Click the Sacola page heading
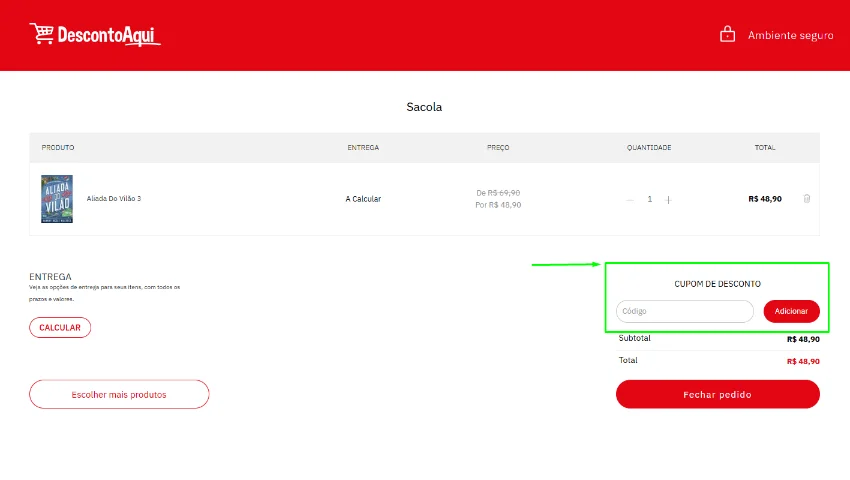The height and width of the screenshot is (480, 850). [424, 107]
